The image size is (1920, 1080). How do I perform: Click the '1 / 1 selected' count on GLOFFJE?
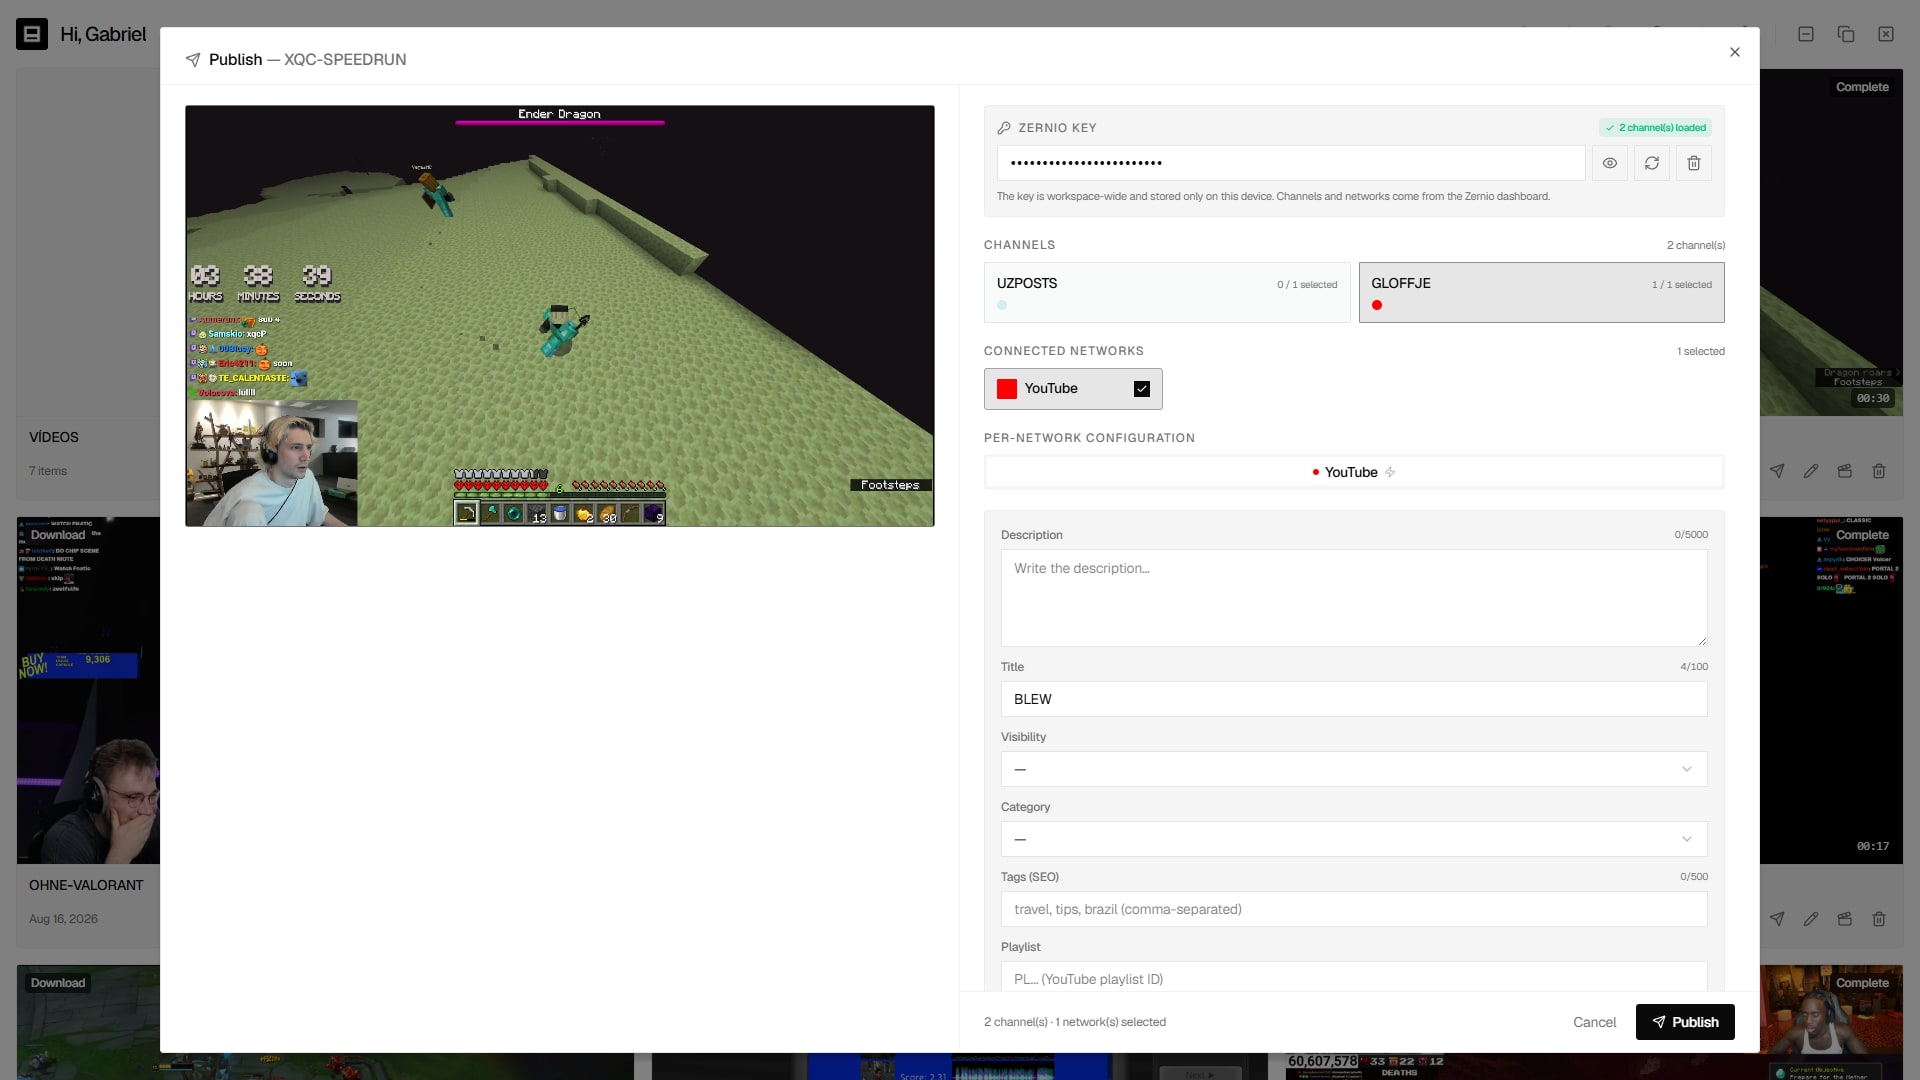pyautogui.click(x=1682, y=285)
